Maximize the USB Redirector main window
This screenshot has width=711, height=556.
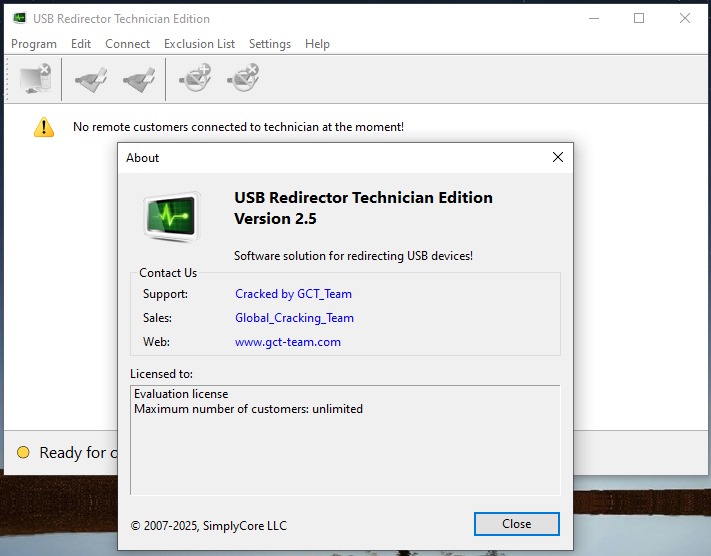pos(639,19)
